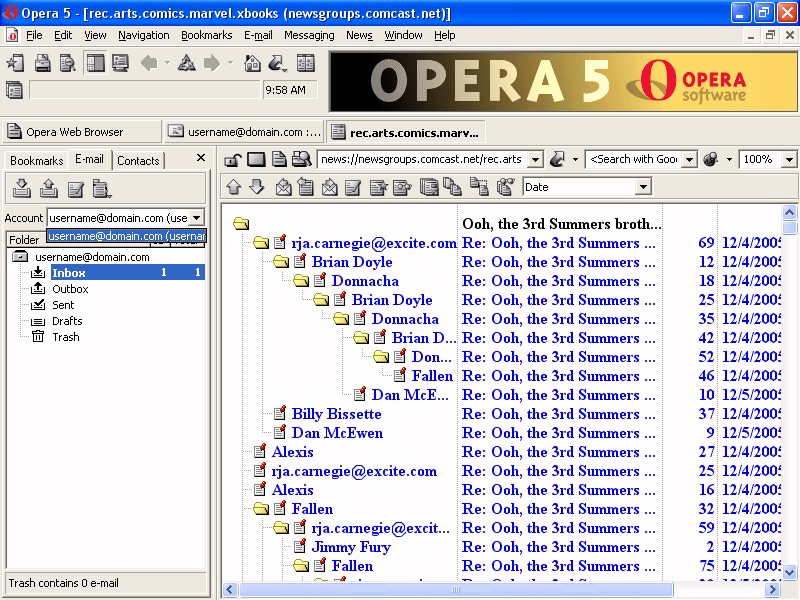This screenshot has height=600, width=800.
Task: Click the down arrow next message icon
Action: pos(257,187)
